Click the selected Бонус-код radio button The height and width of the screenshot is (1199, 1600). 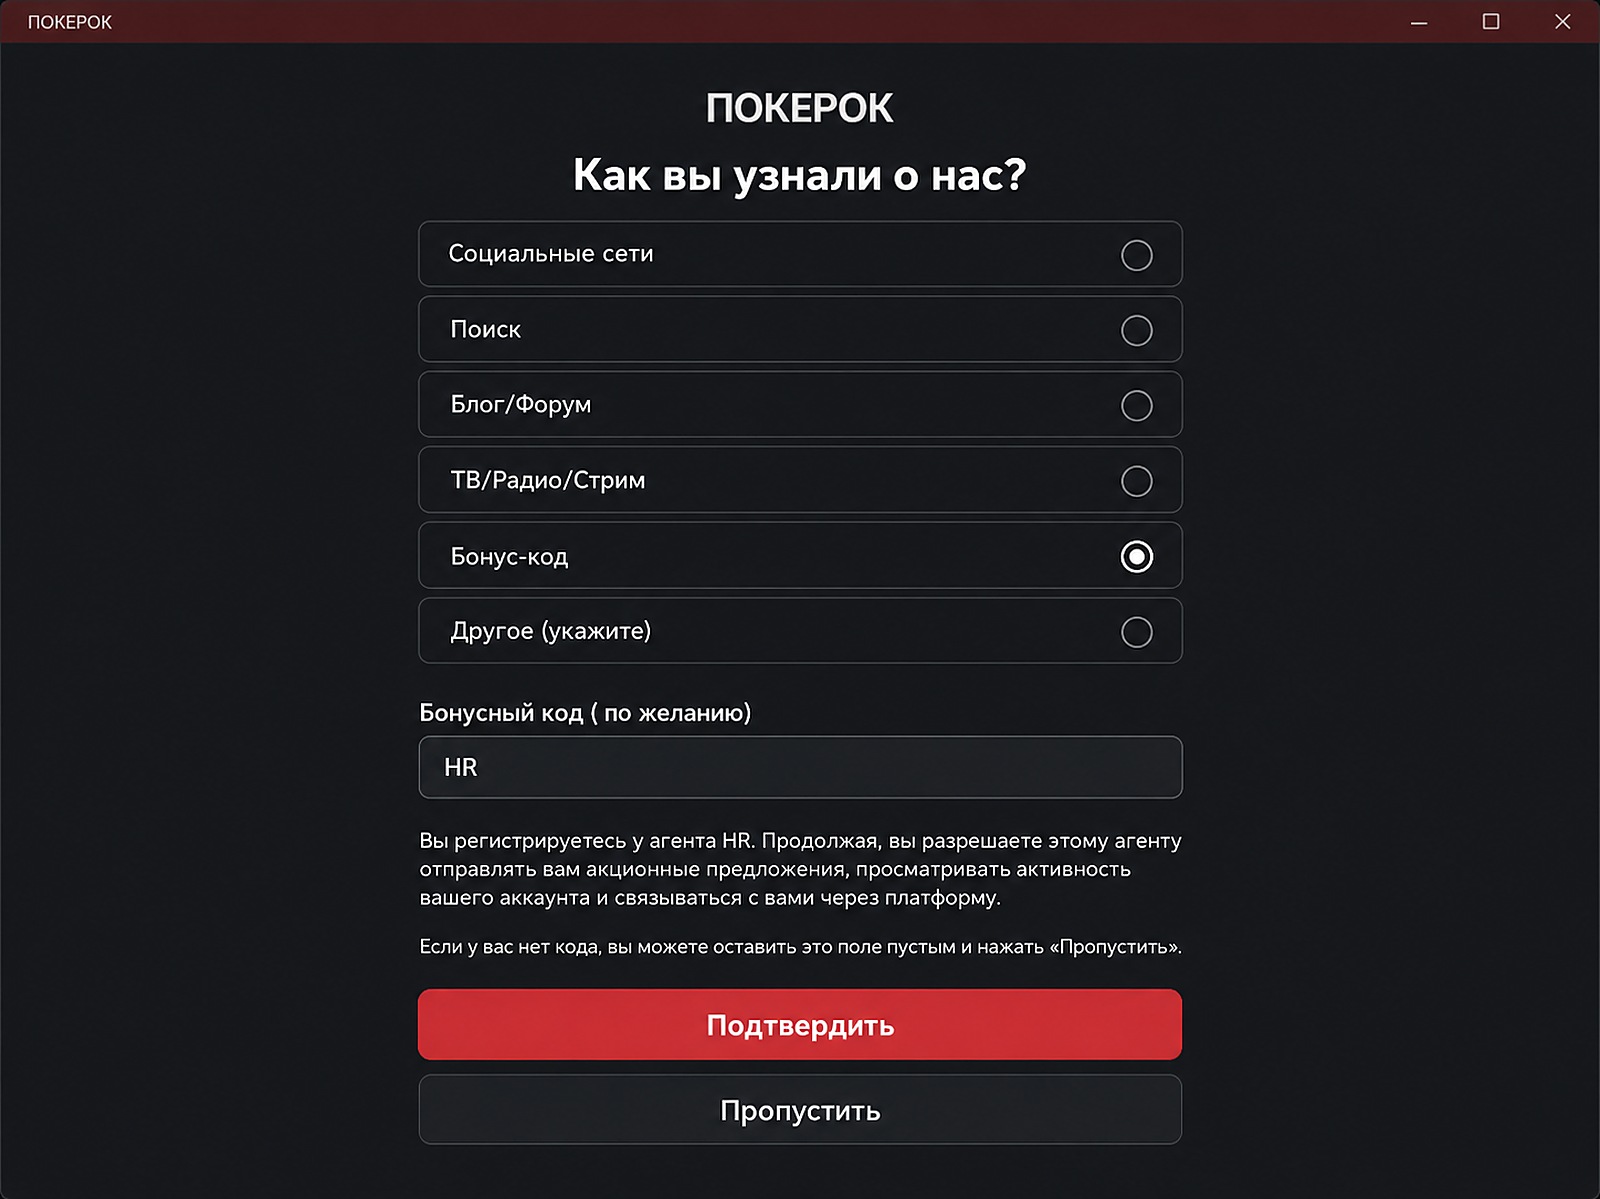point(1136,556)
